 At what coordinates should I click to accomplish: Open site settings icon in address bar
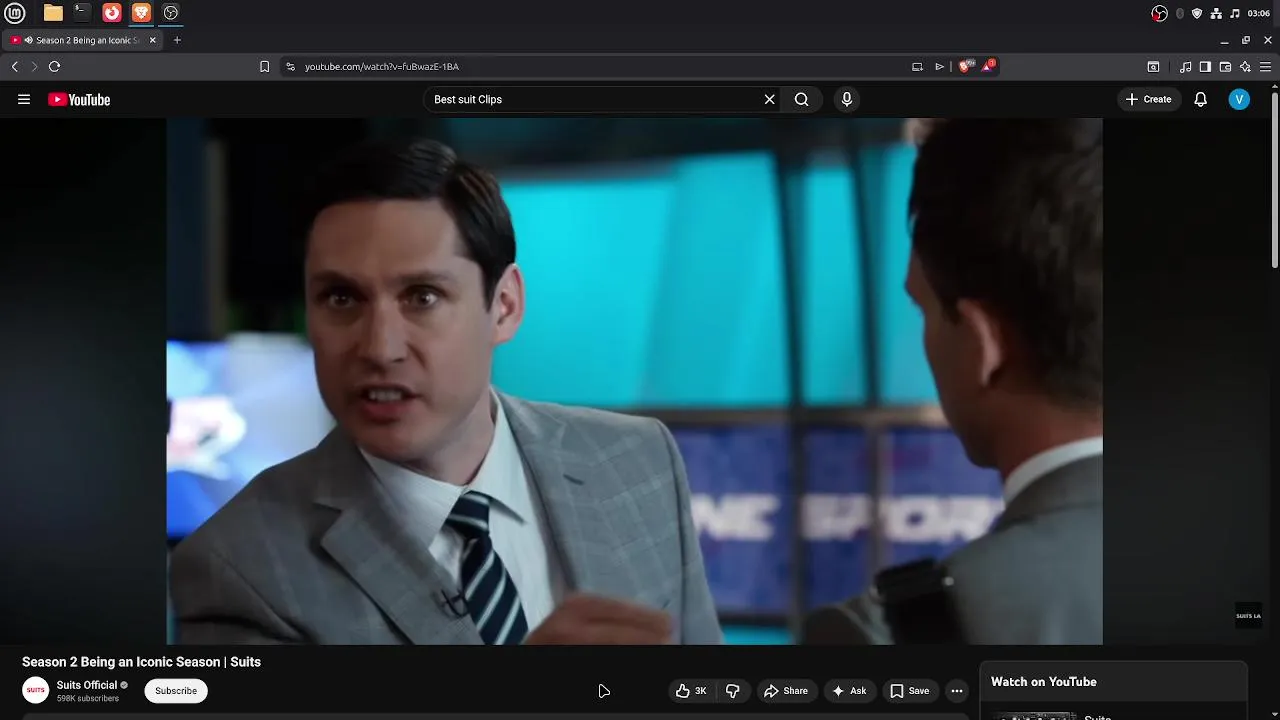coord(290,66)
